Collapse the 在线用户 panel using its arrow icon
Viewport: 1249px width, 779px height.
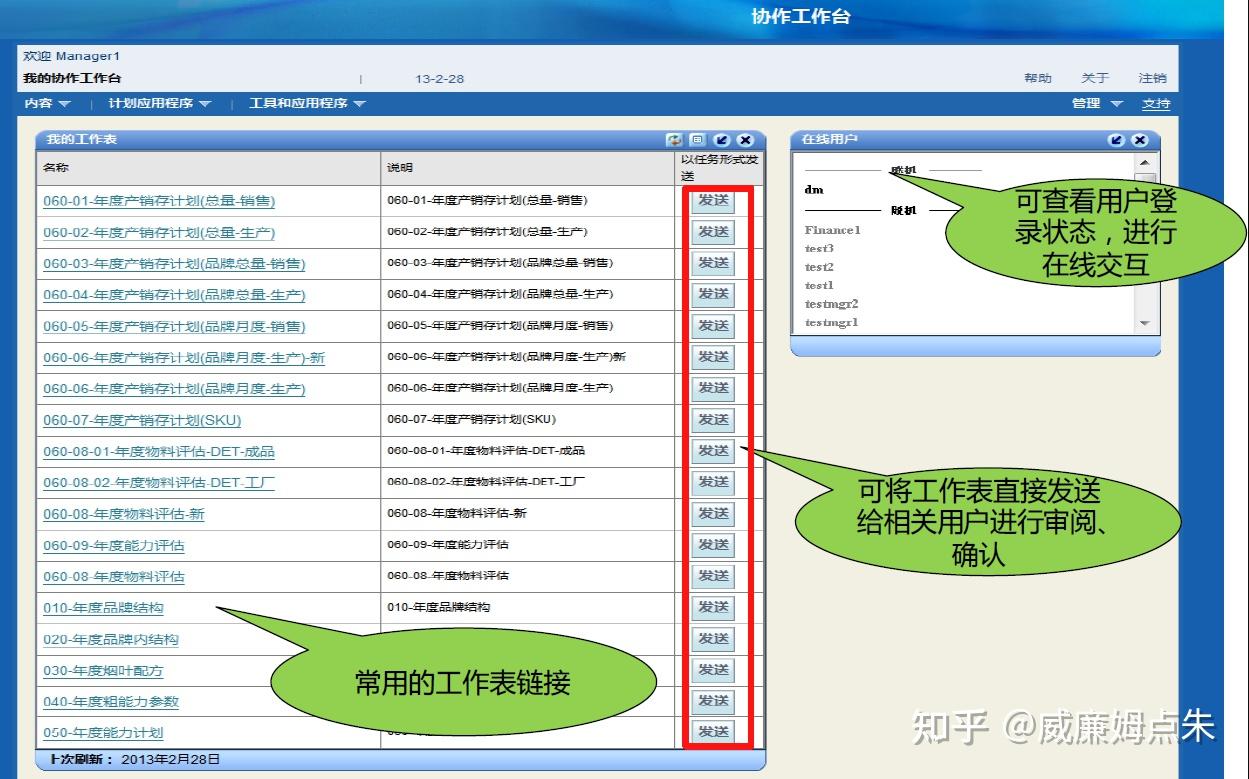click(1117, 139)
